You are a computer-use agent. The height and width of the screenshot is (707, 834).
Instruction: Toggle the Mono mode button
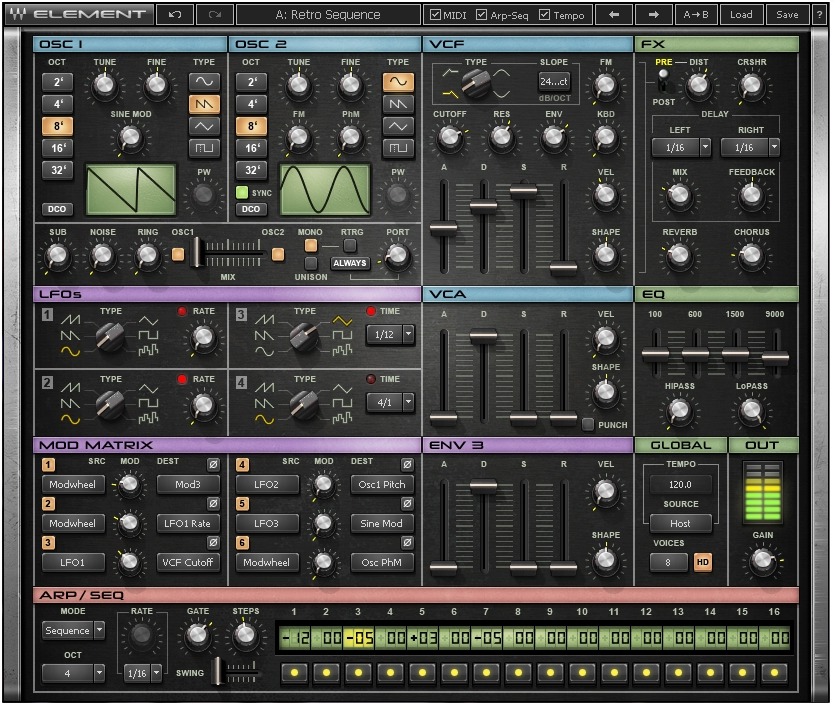311,246
